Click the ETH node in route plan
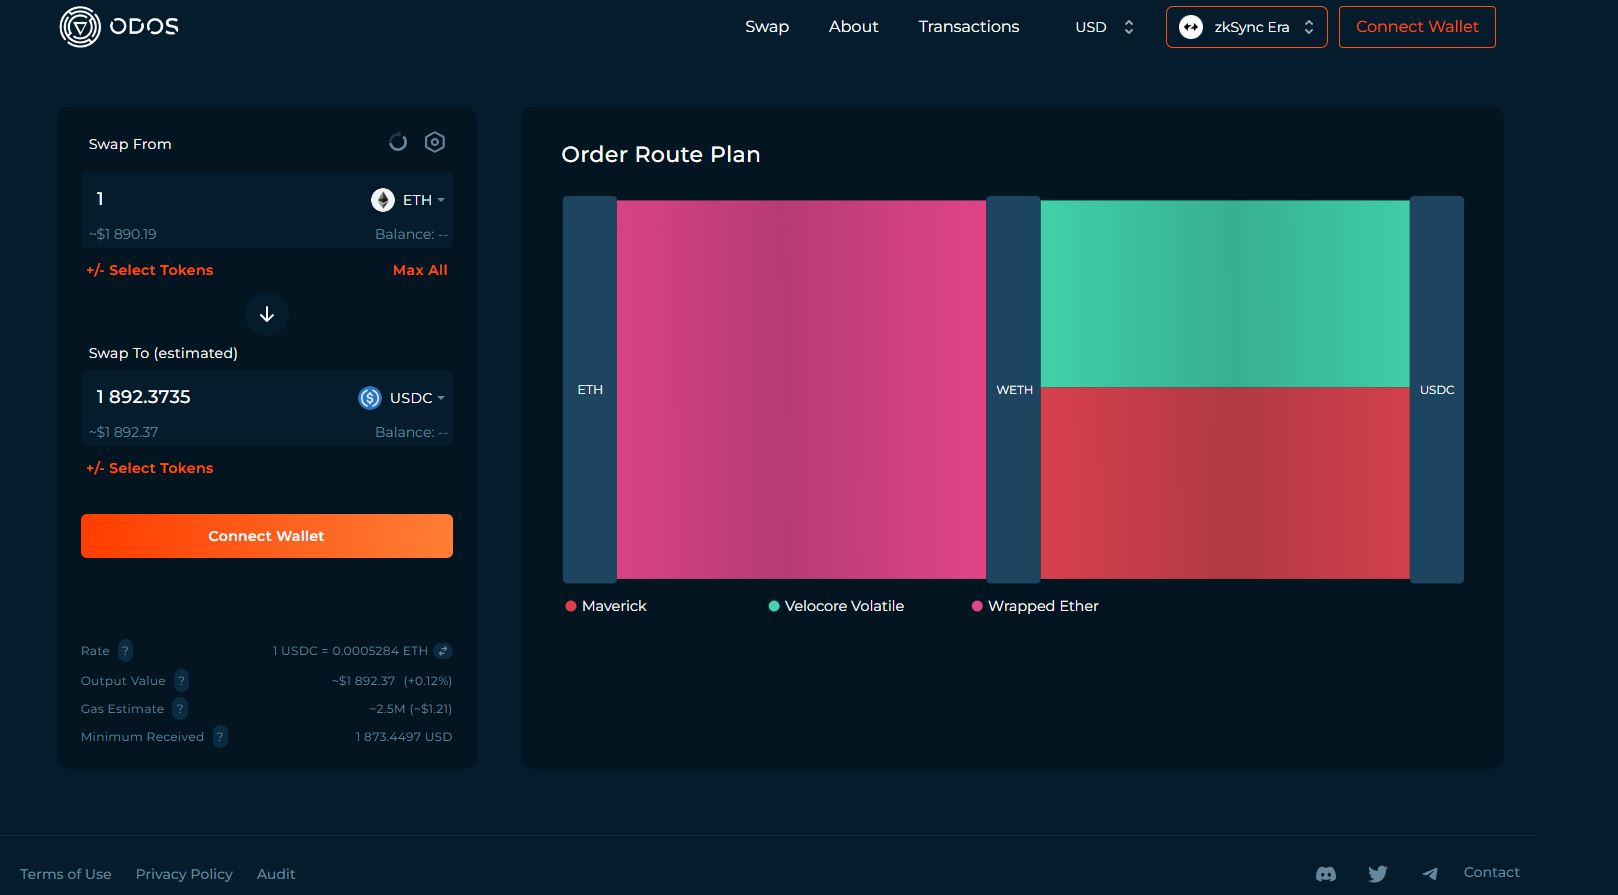 pyautogui.click(x=590, y=390)
